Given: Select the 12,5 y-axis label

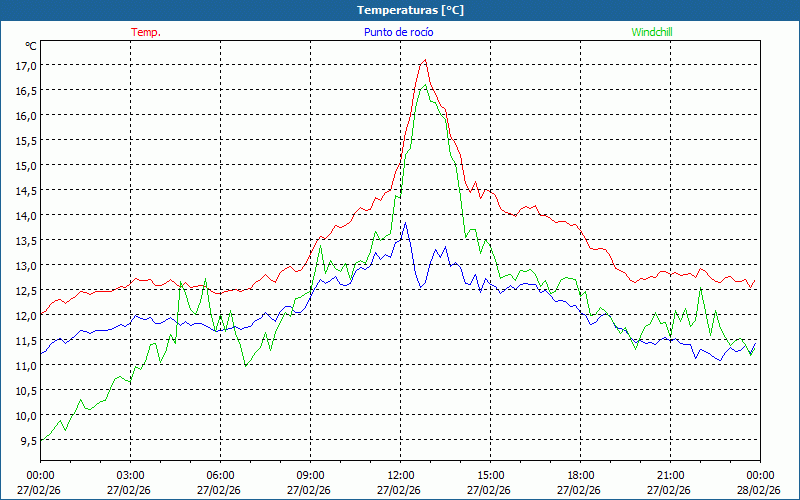Looking at the screenshot, I should coord(25,290).
